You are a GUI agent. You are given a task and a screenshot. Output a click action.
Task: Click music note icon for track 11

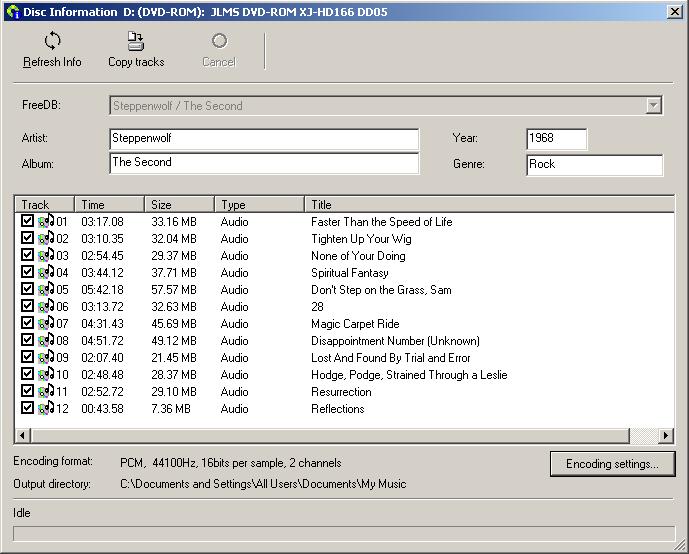coord(46,391)
